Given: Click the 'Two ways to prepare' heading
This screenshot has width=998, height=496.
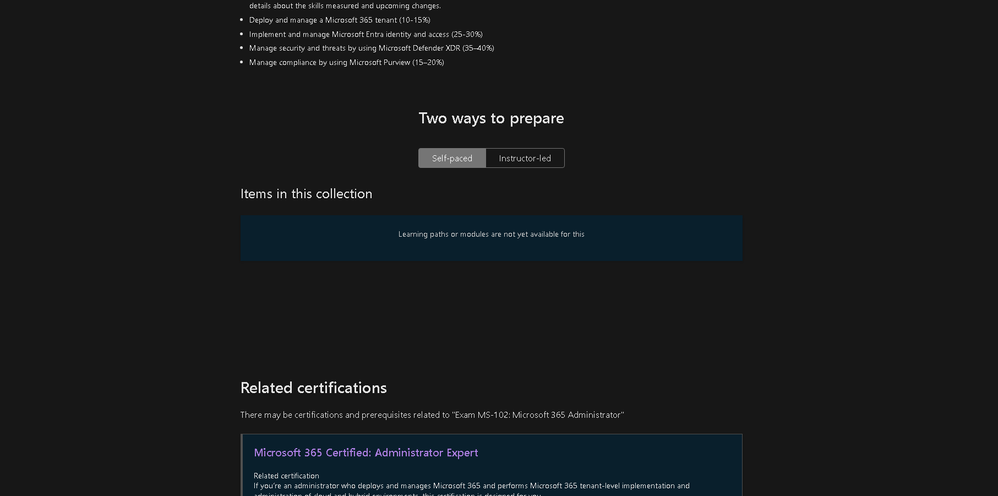Looking at the screenshot, I should 491,118.
